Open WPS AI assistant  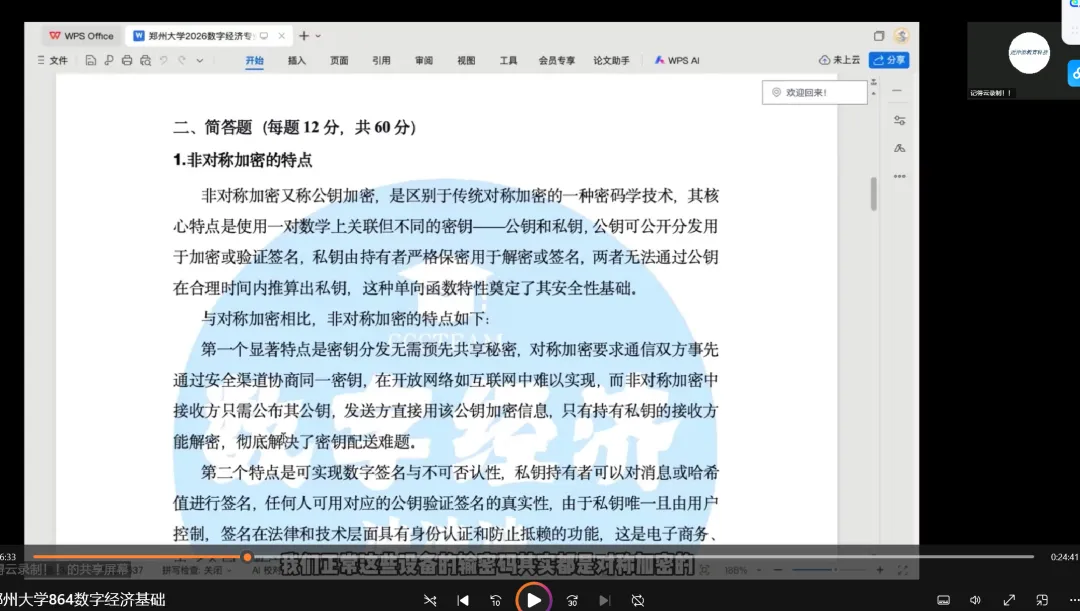click(677, 61)
